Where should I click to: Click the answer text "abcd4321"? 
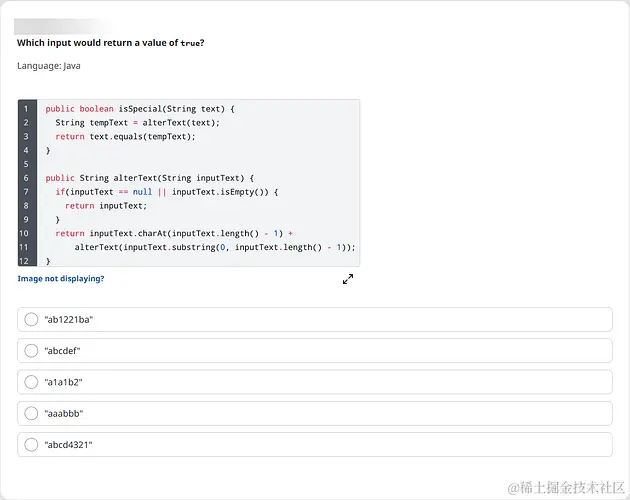68,445
